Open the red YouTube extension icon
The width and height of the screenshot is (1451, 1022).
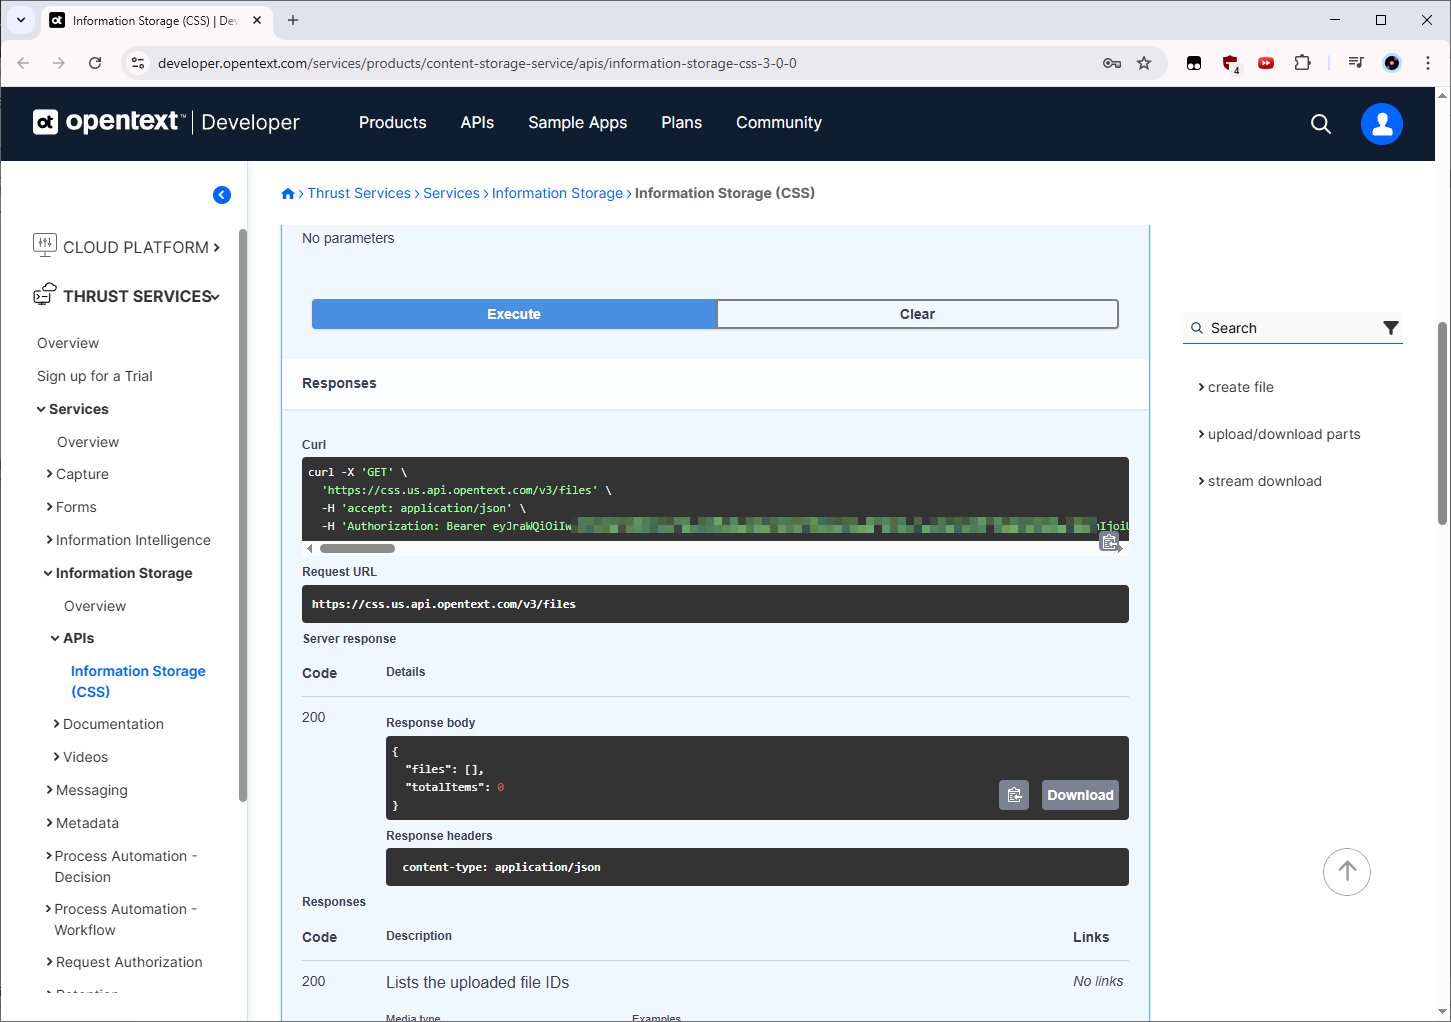[x=1266, y=63]
